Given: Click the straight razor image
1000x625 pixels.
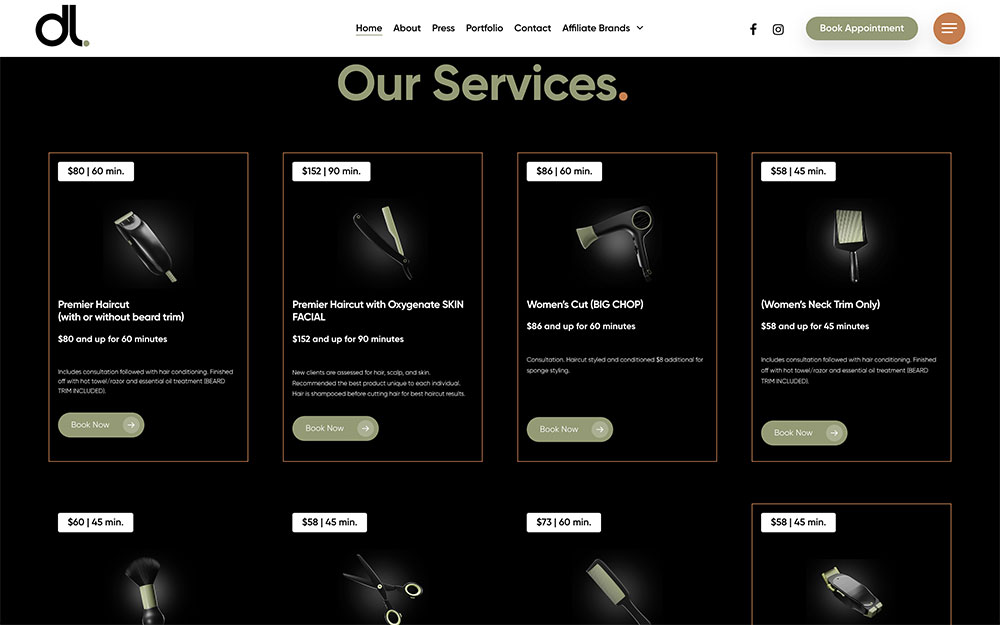Looking at the screenshot, I should click(383, 241).
